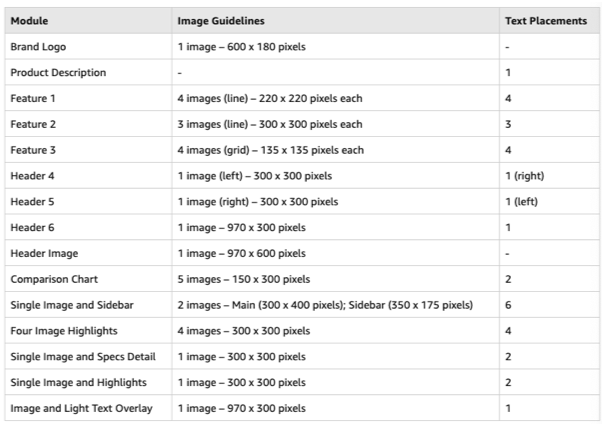Select the Comparison Chart row label

54,279
